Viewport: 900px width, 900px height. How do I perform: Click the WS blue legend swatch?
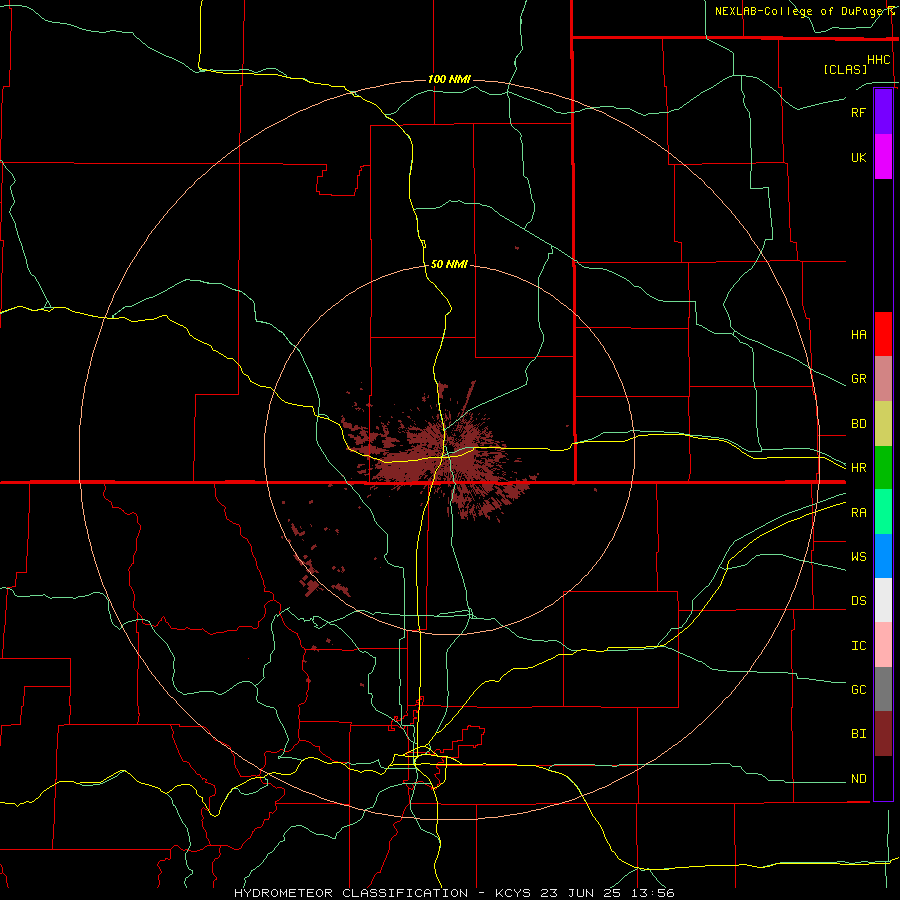(x=883, y=556)
